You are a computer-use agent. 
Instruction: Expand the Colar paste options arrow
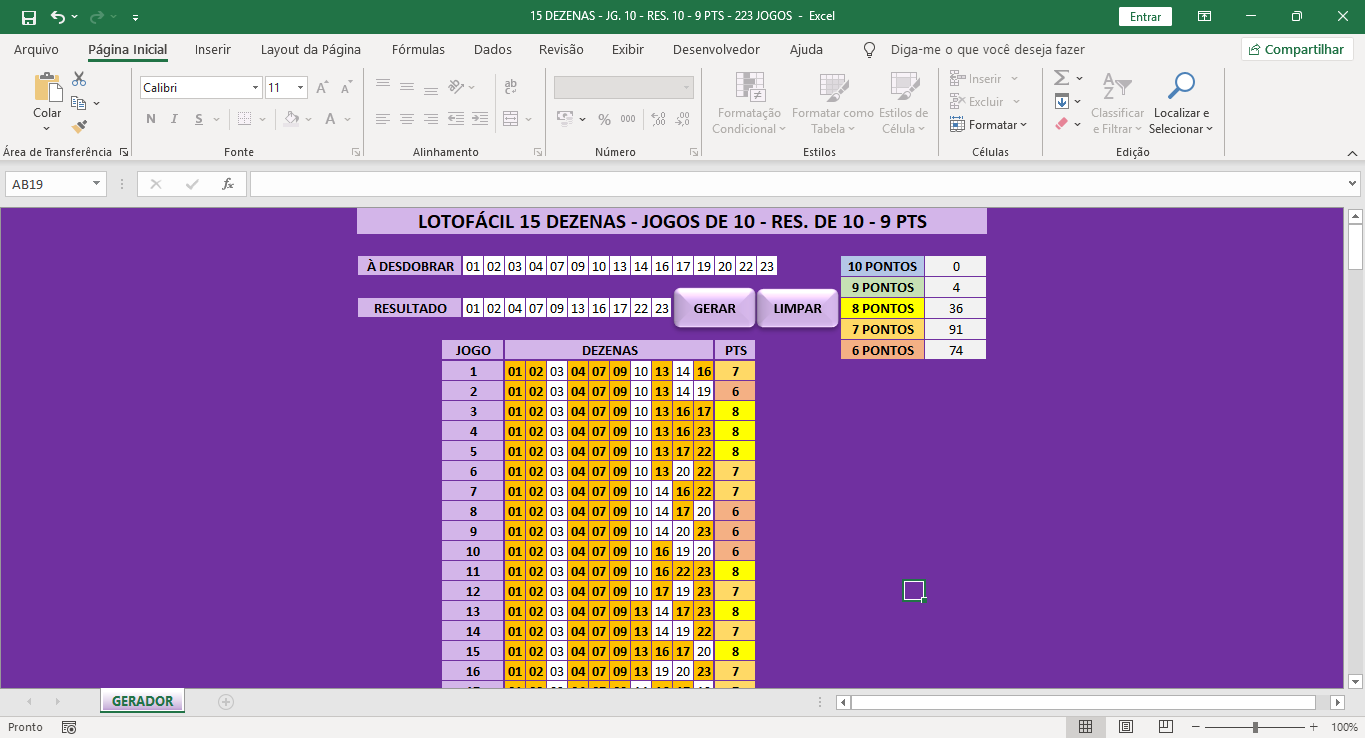[47, 128]
